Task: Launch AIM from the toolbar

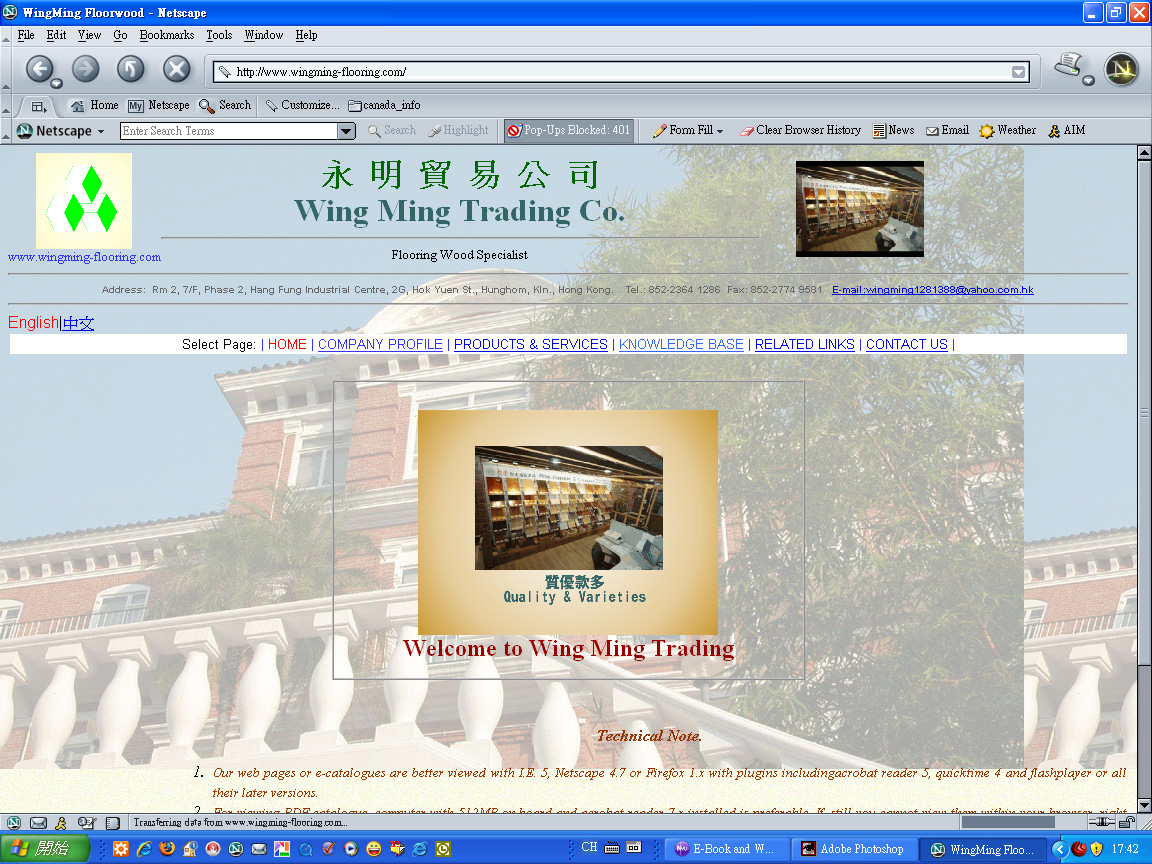Action: pos(1066,130)
